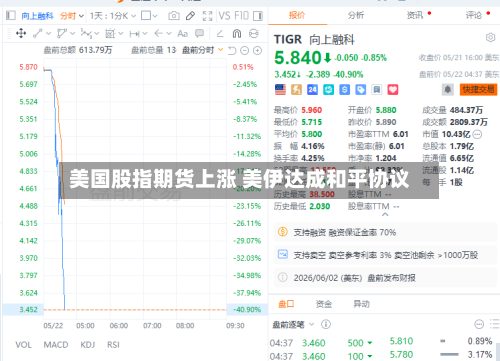
Task: Open the F10 company info
Action: point(241,16)
